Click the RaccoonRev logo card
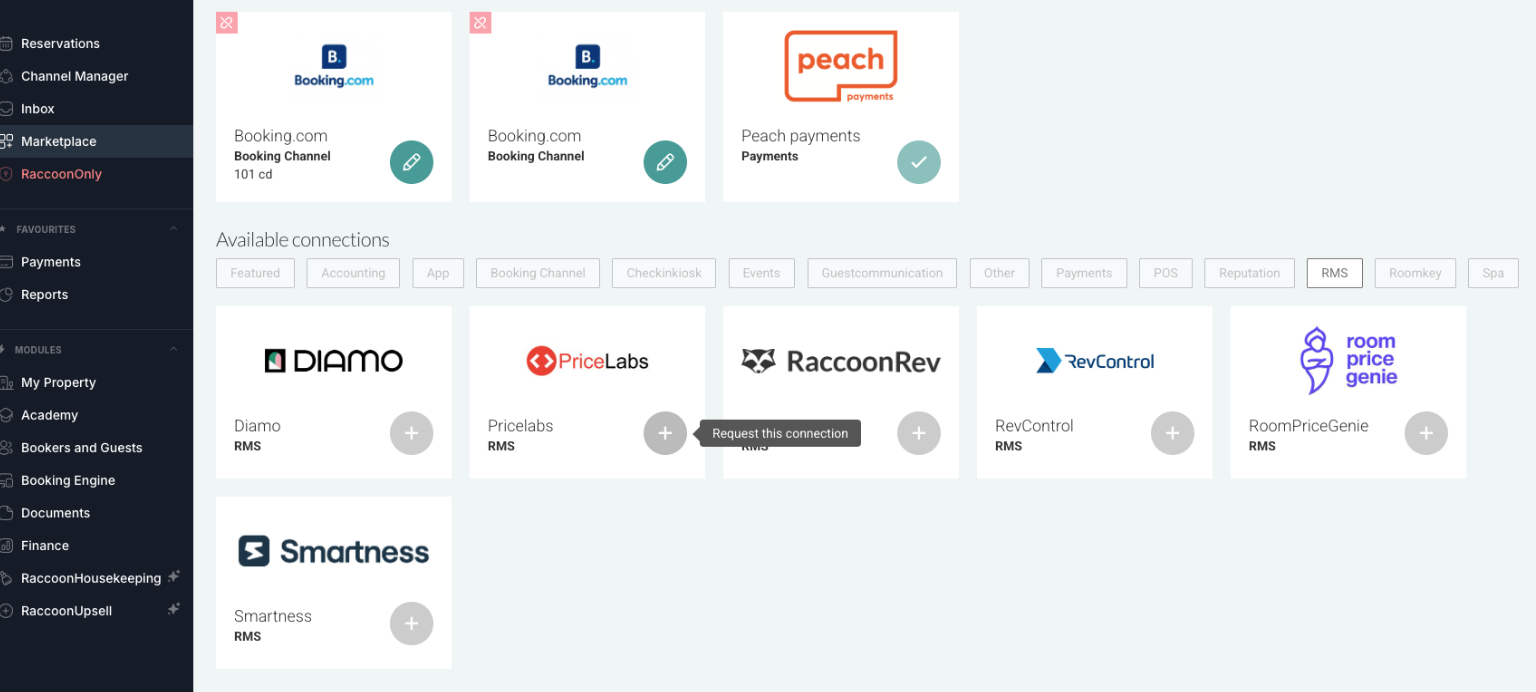This screenshot has width=1536, height=692. click(x=840, y=361)
